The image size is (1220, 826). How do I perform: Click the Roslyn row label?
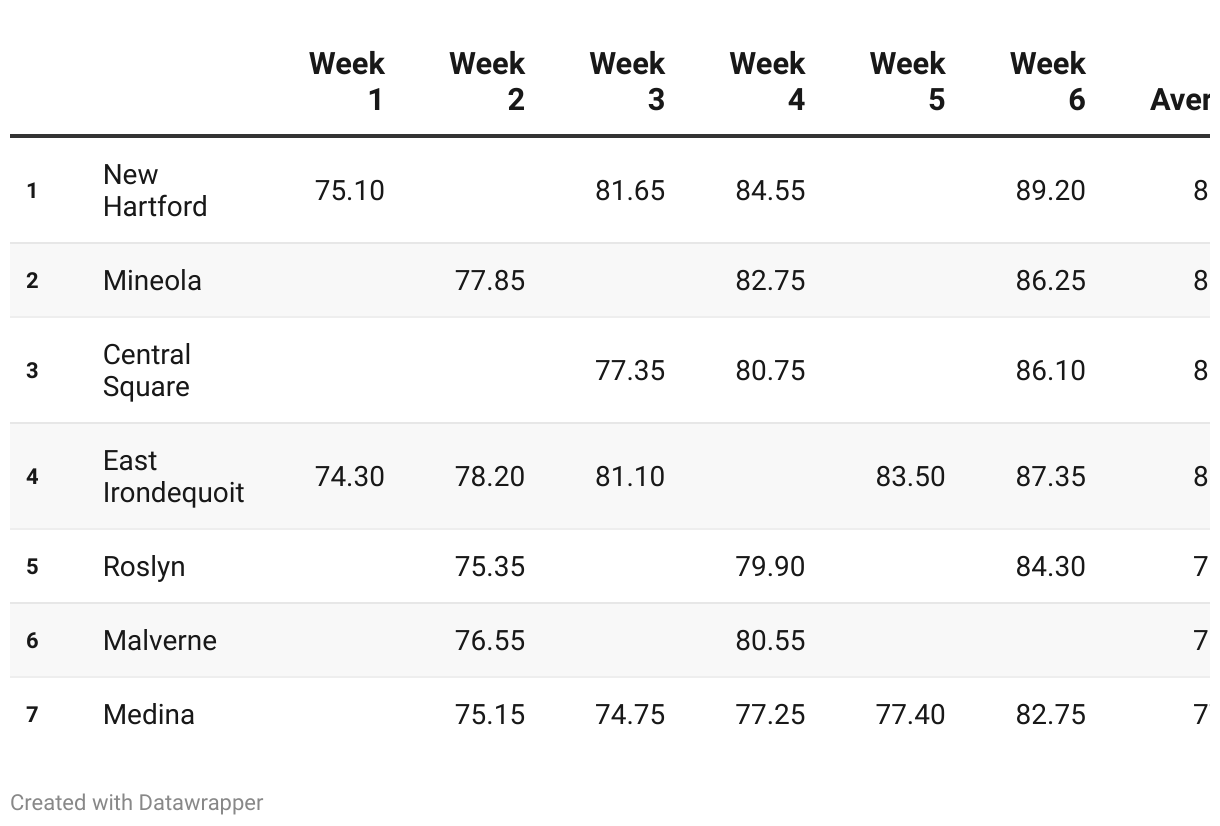(144, 566)
